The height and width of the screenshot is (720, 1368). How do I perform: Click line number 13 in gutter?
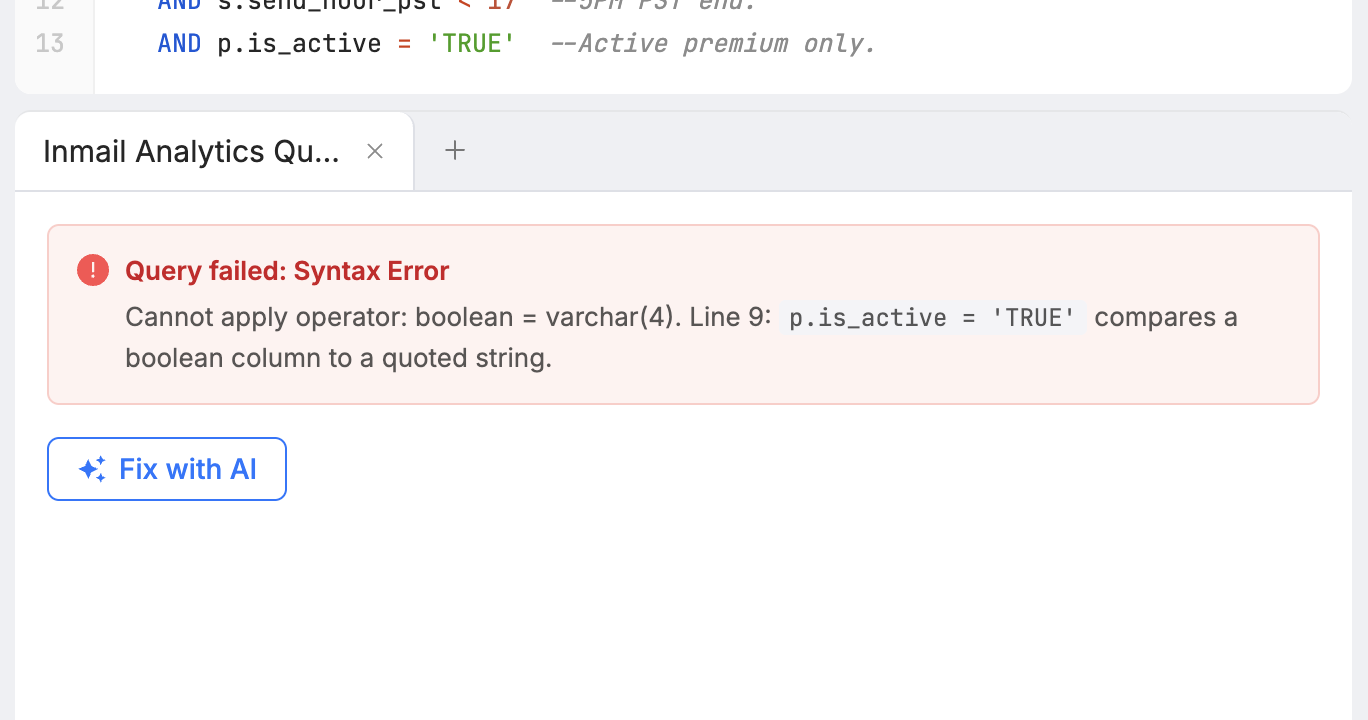49,43
